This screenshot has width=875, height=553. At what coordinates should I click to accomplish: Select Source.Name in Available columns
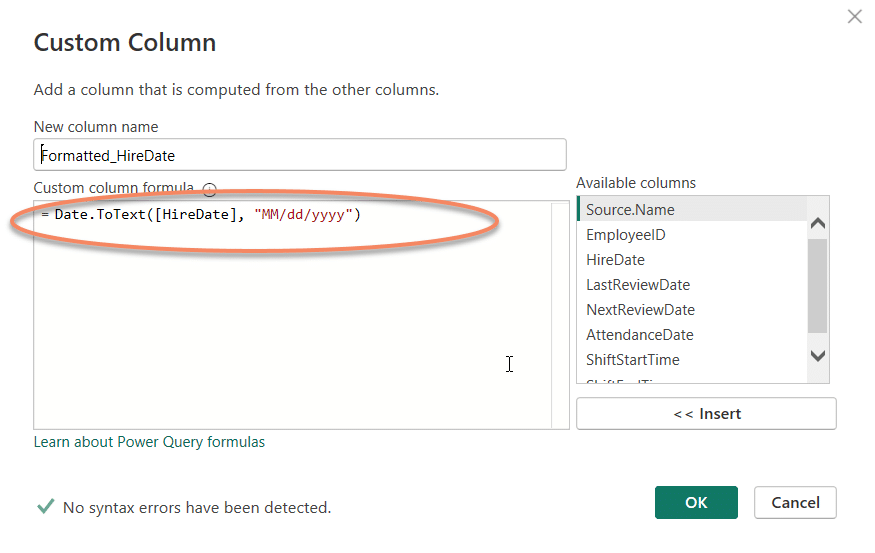coord(630,210)
